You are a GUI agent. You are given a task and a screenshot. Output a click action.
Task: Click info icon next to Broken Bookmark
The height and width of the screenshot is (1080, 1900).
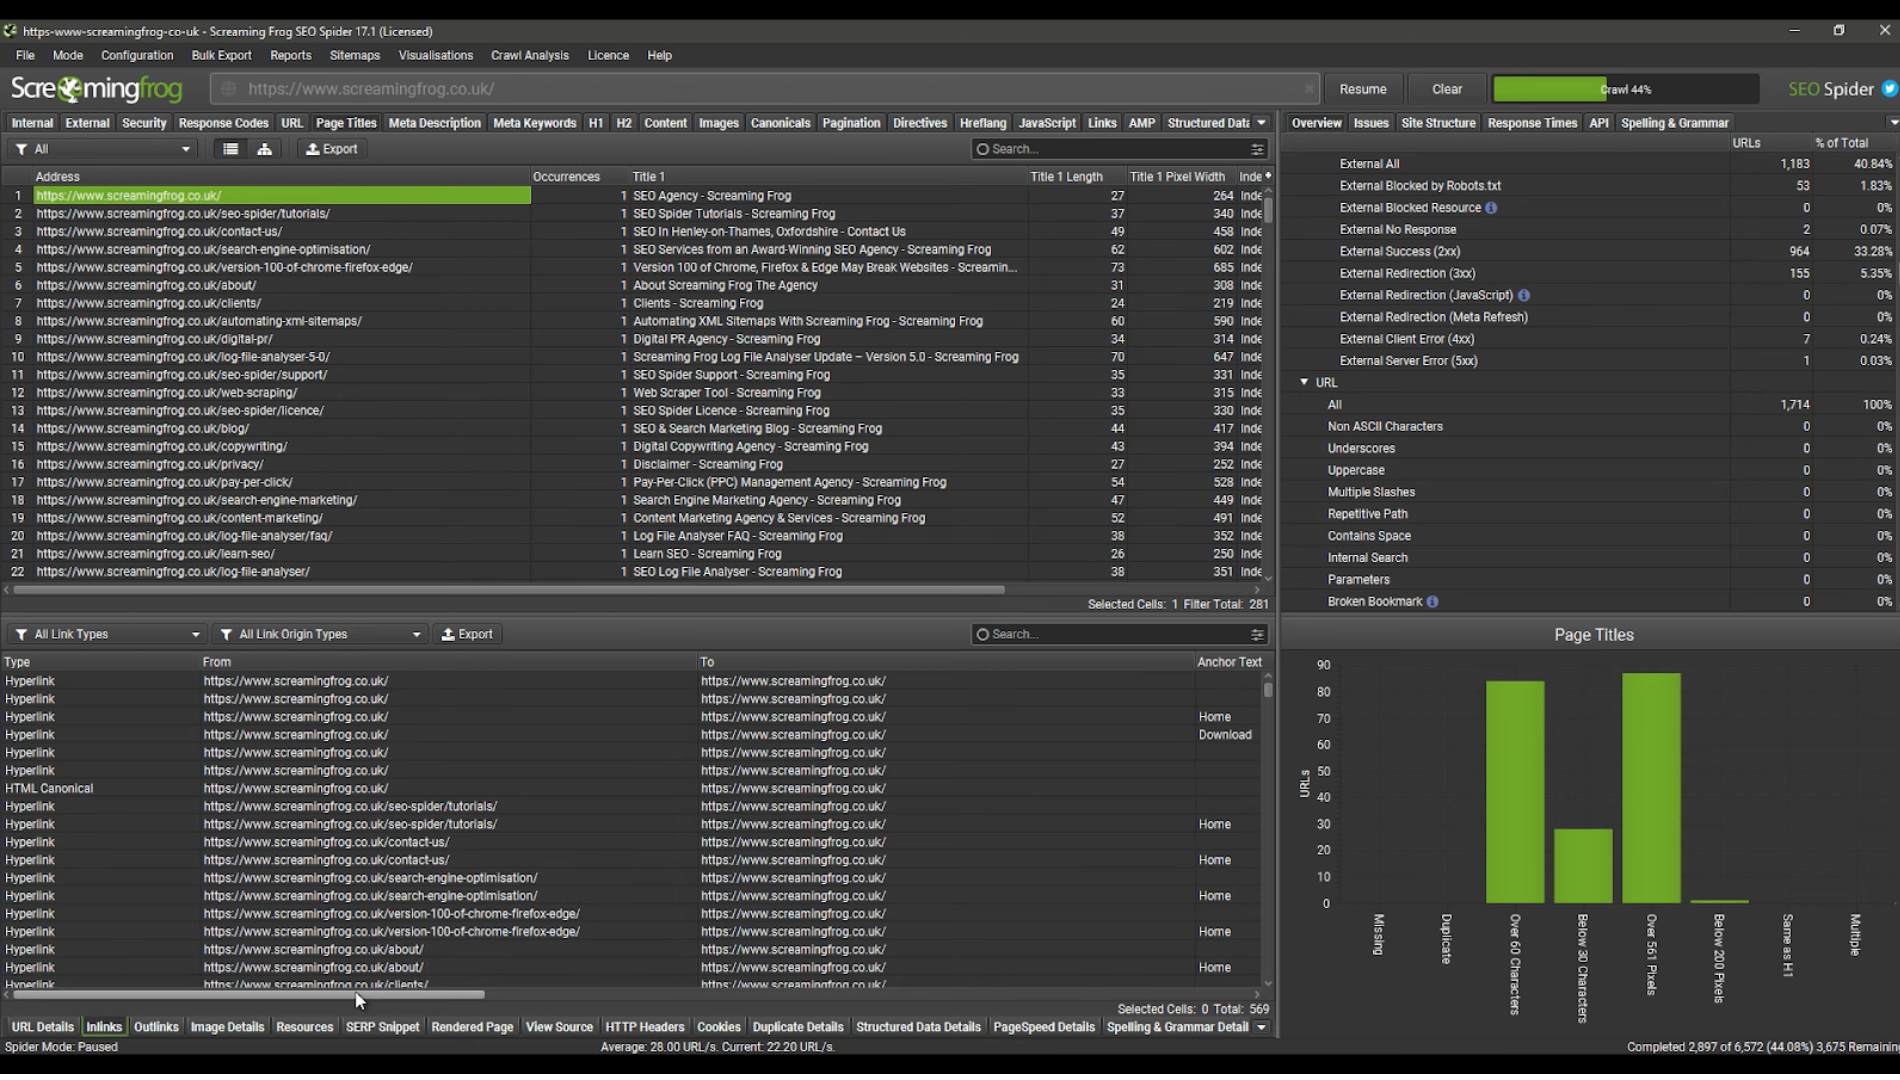pyautogui.click(x=1432, y=602)
